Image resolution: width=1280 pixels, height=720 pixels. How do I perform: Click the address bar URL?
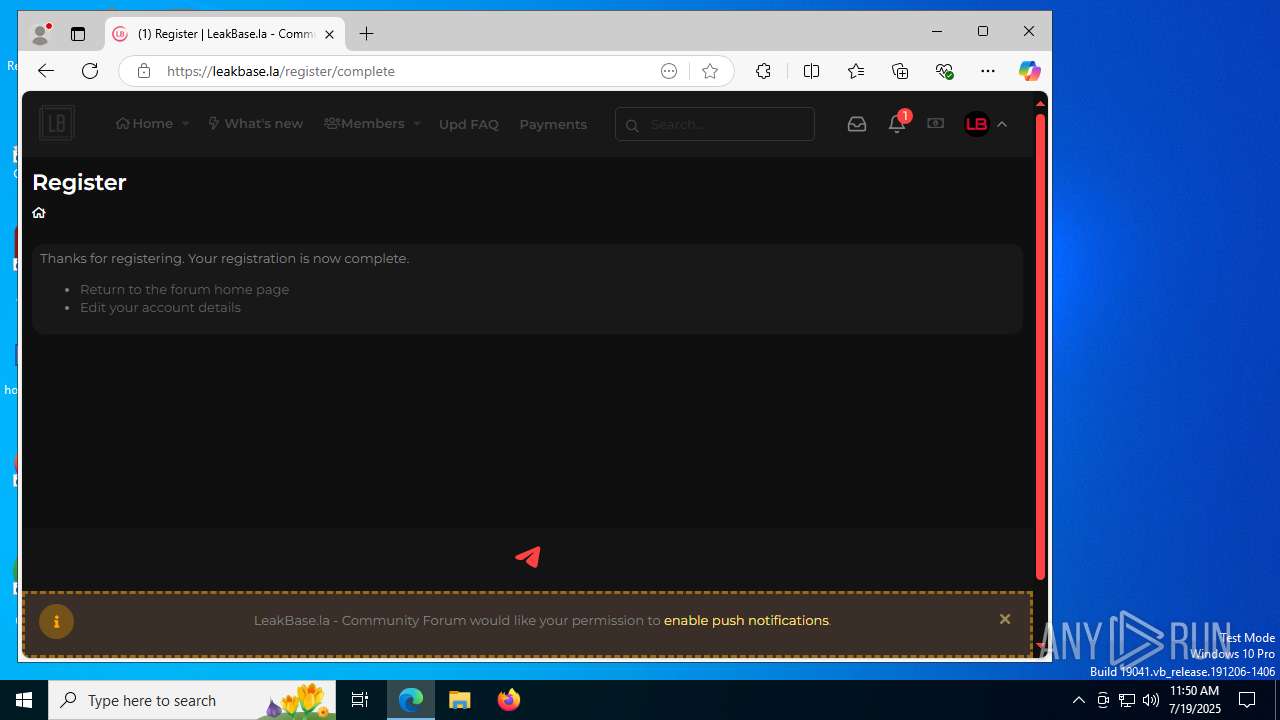[x=281, y=71]
